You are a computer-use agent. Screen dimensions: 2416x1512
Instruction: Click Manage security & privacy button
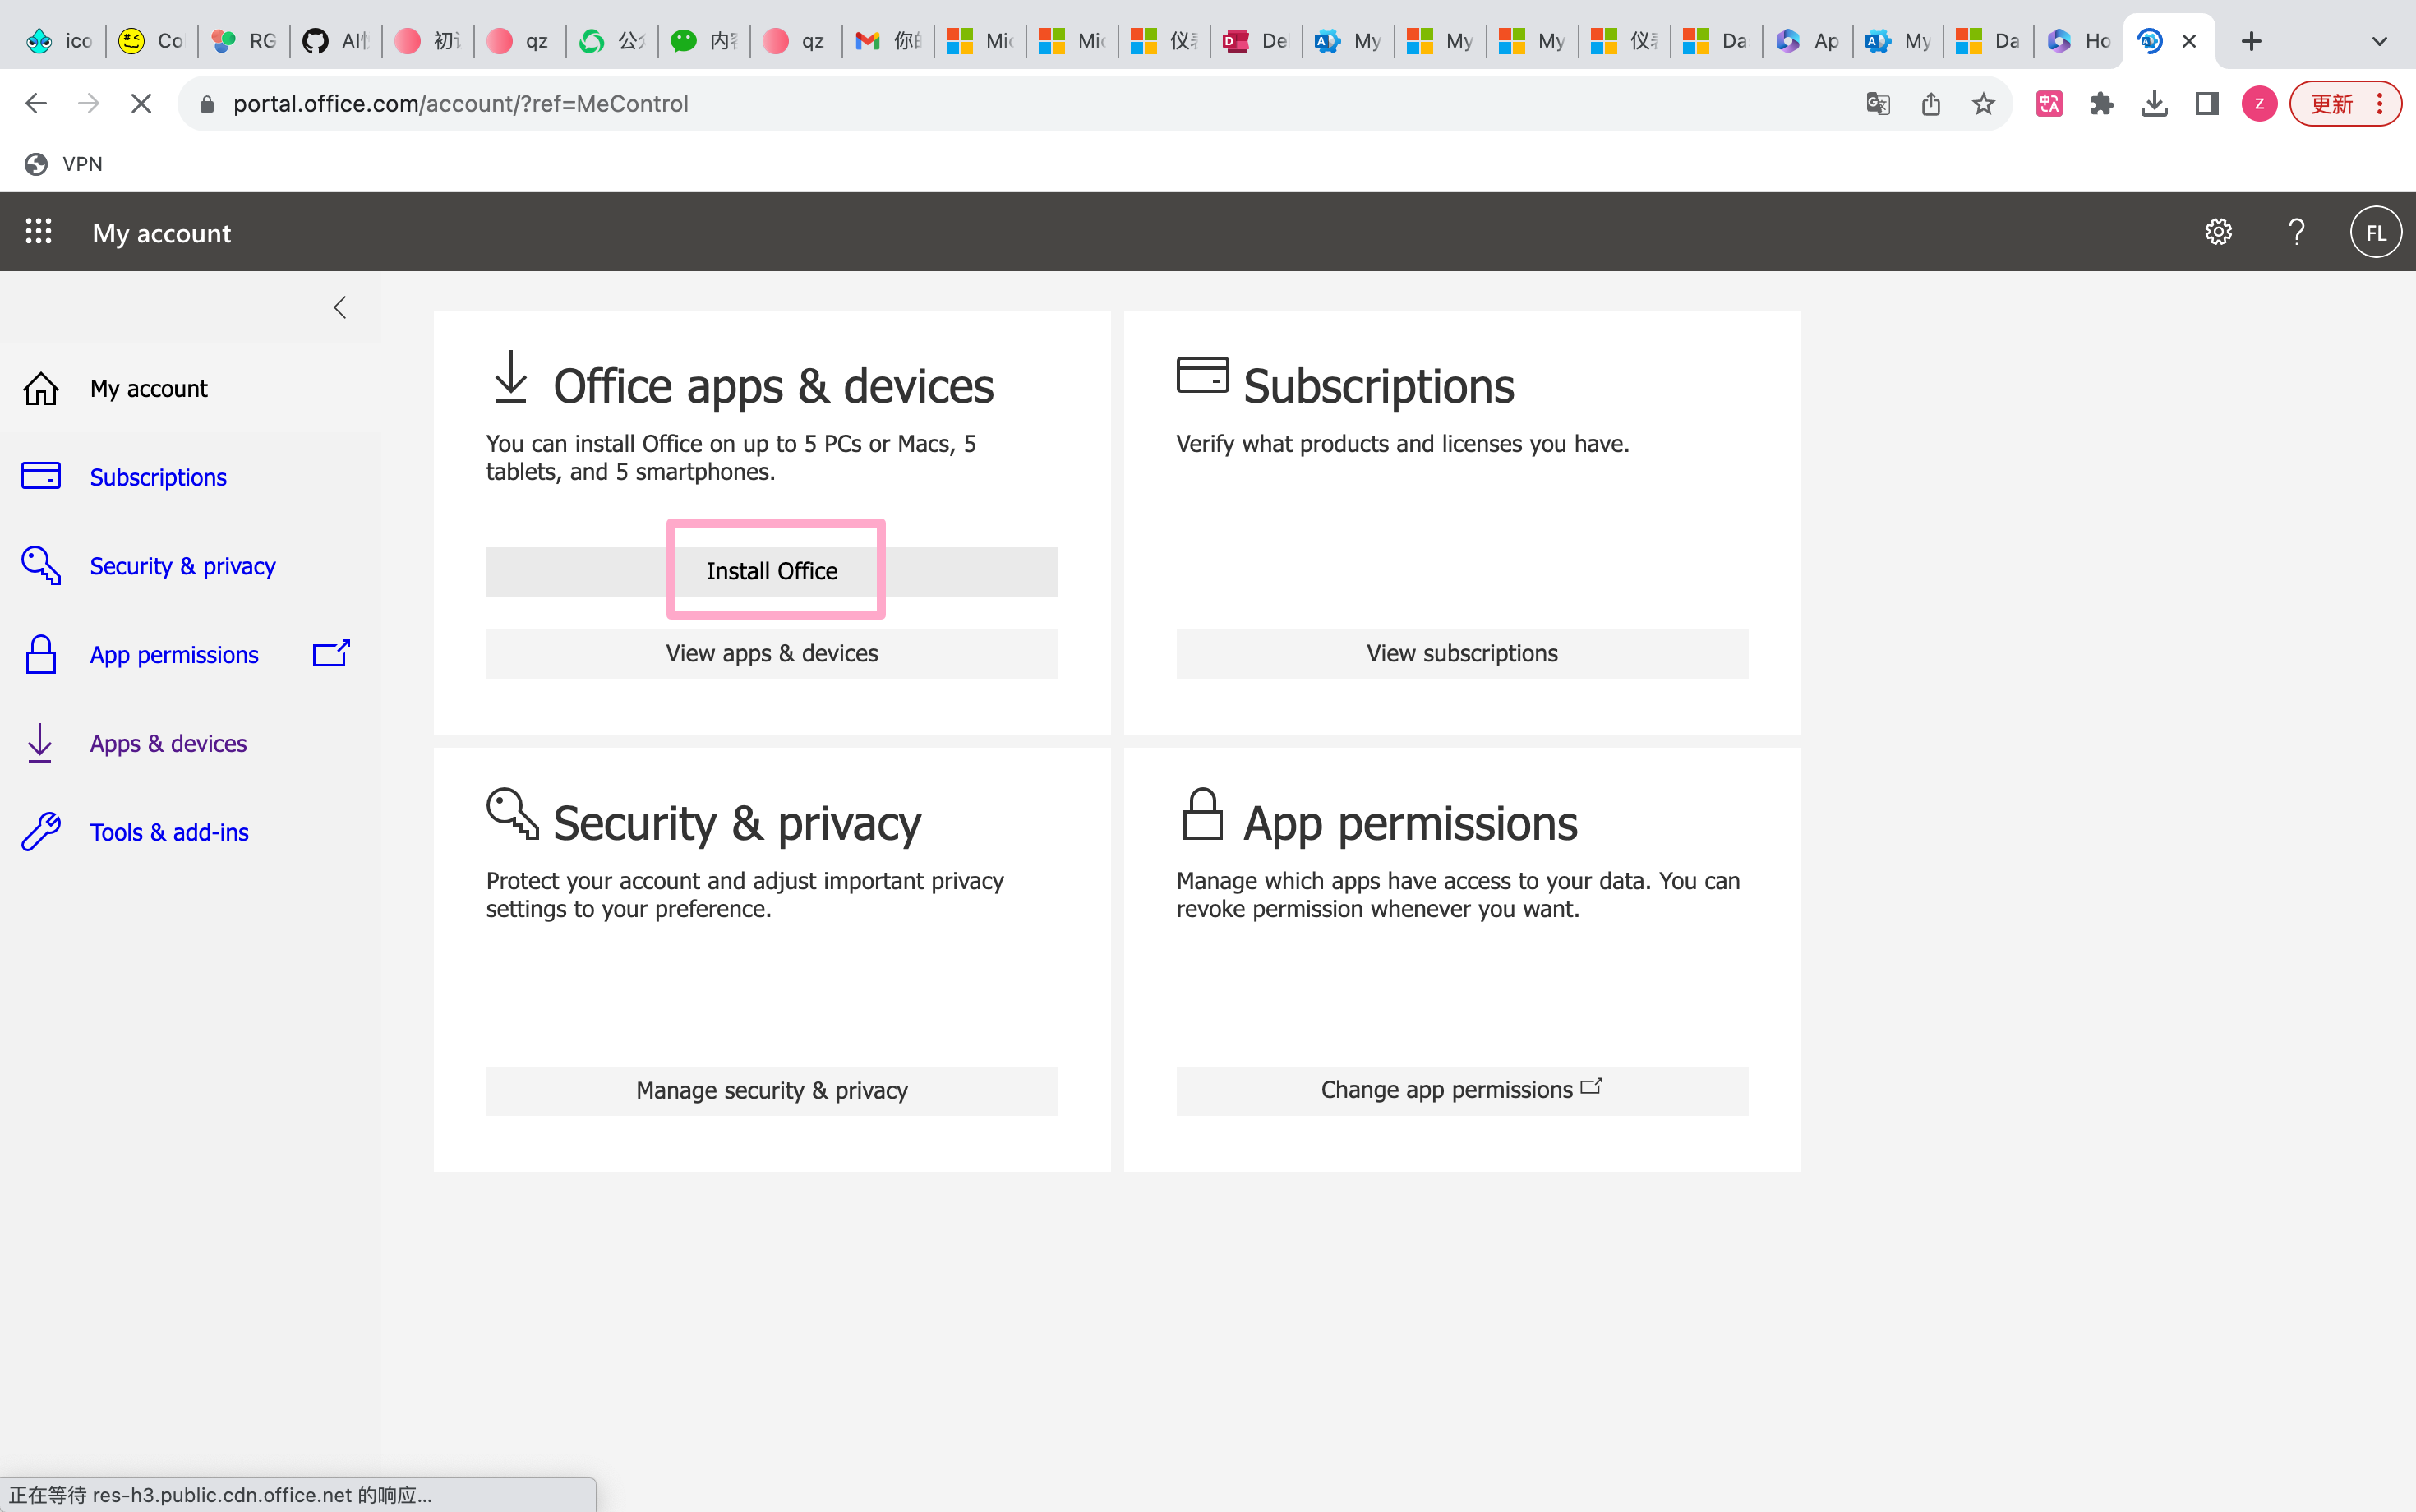(772, 1090)
